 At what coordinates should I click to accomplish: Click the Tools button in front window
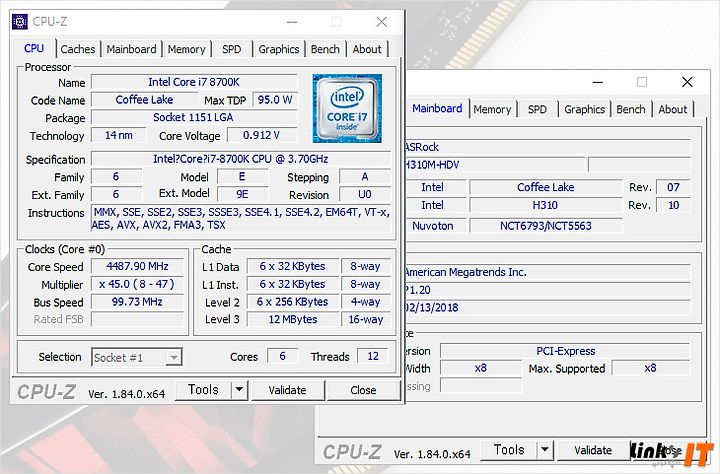203,390
